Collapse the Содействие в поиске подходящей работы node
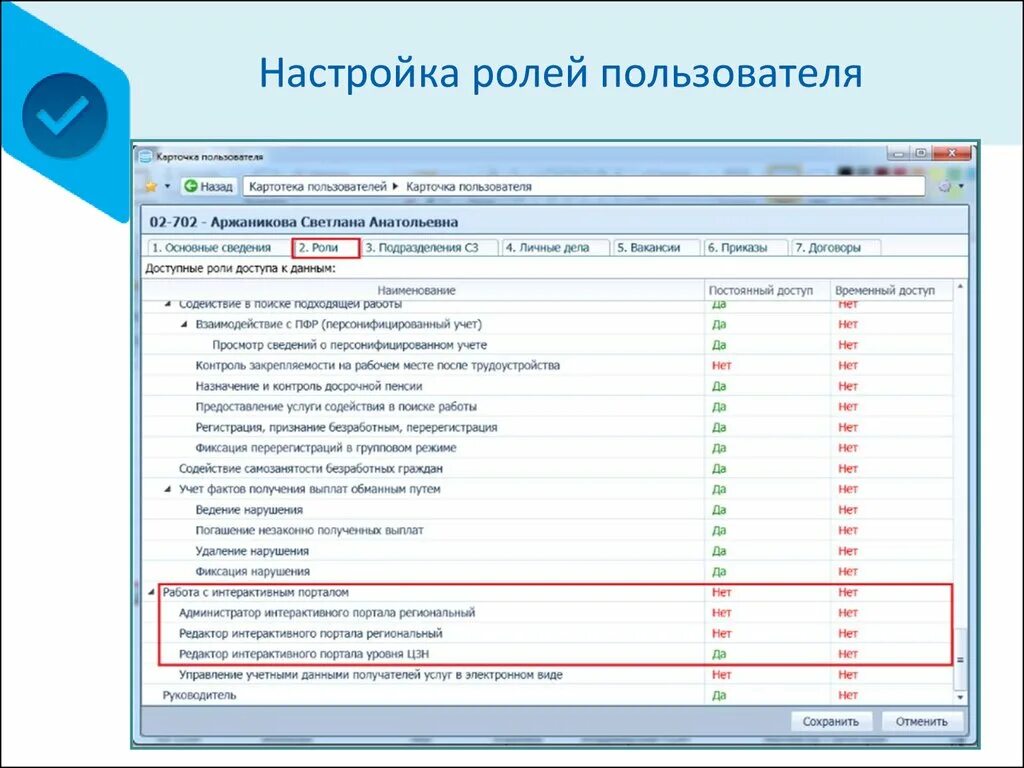1024x768 pixels. pos(168,304)
